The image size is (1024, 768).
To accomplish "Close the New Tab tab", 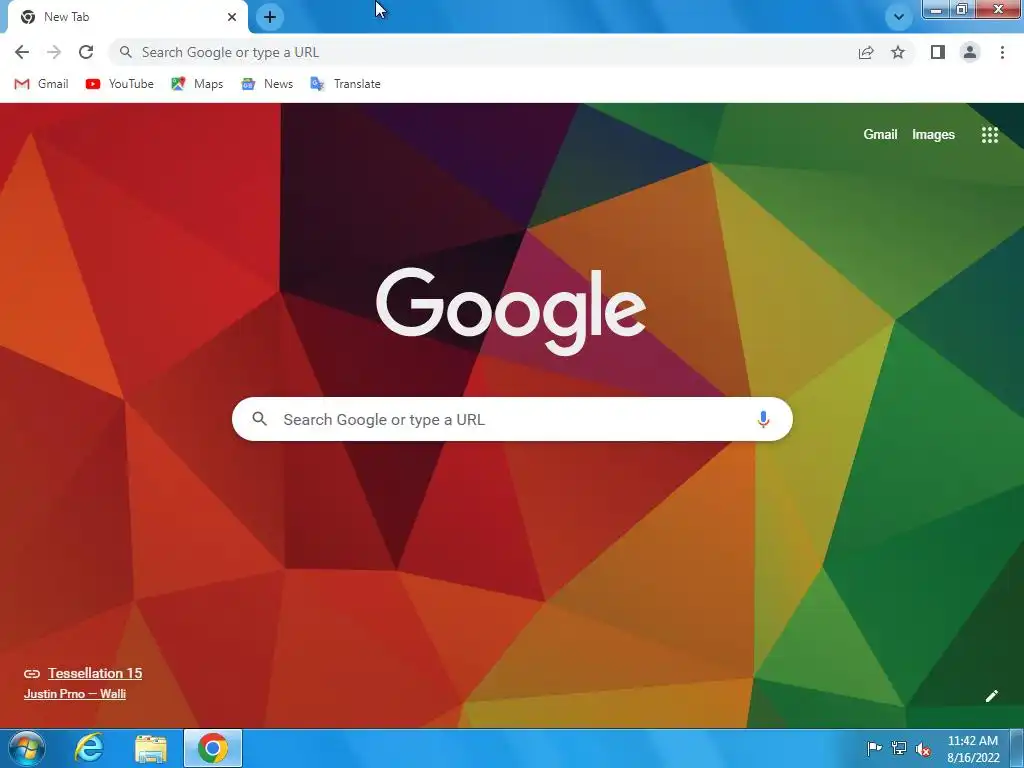I will click(232, 17).
